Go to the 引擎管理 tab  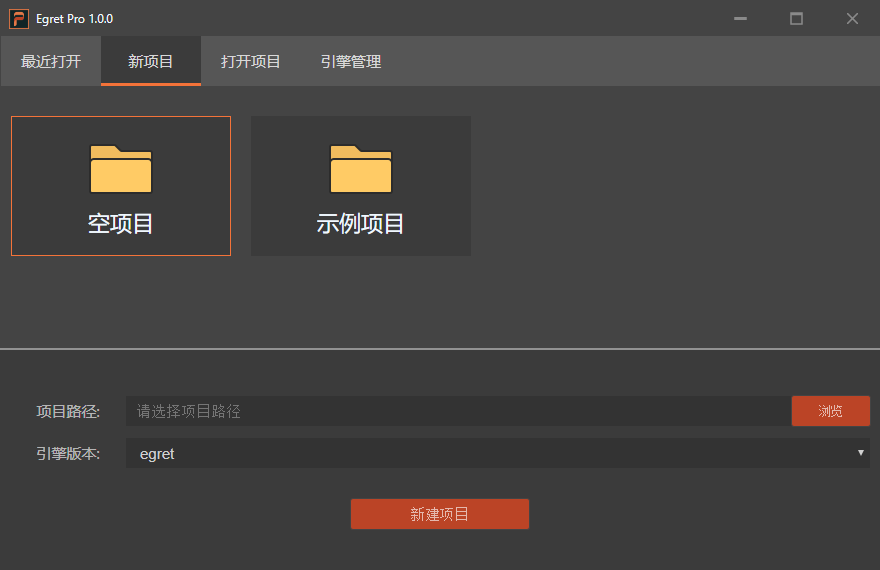point(351,61)
